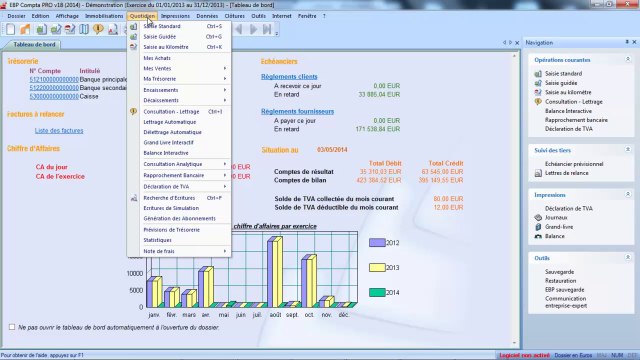Viewport: 640px width, 360px height.
Task: Select Statistiques menu entry
Action: tap(179, 240)
